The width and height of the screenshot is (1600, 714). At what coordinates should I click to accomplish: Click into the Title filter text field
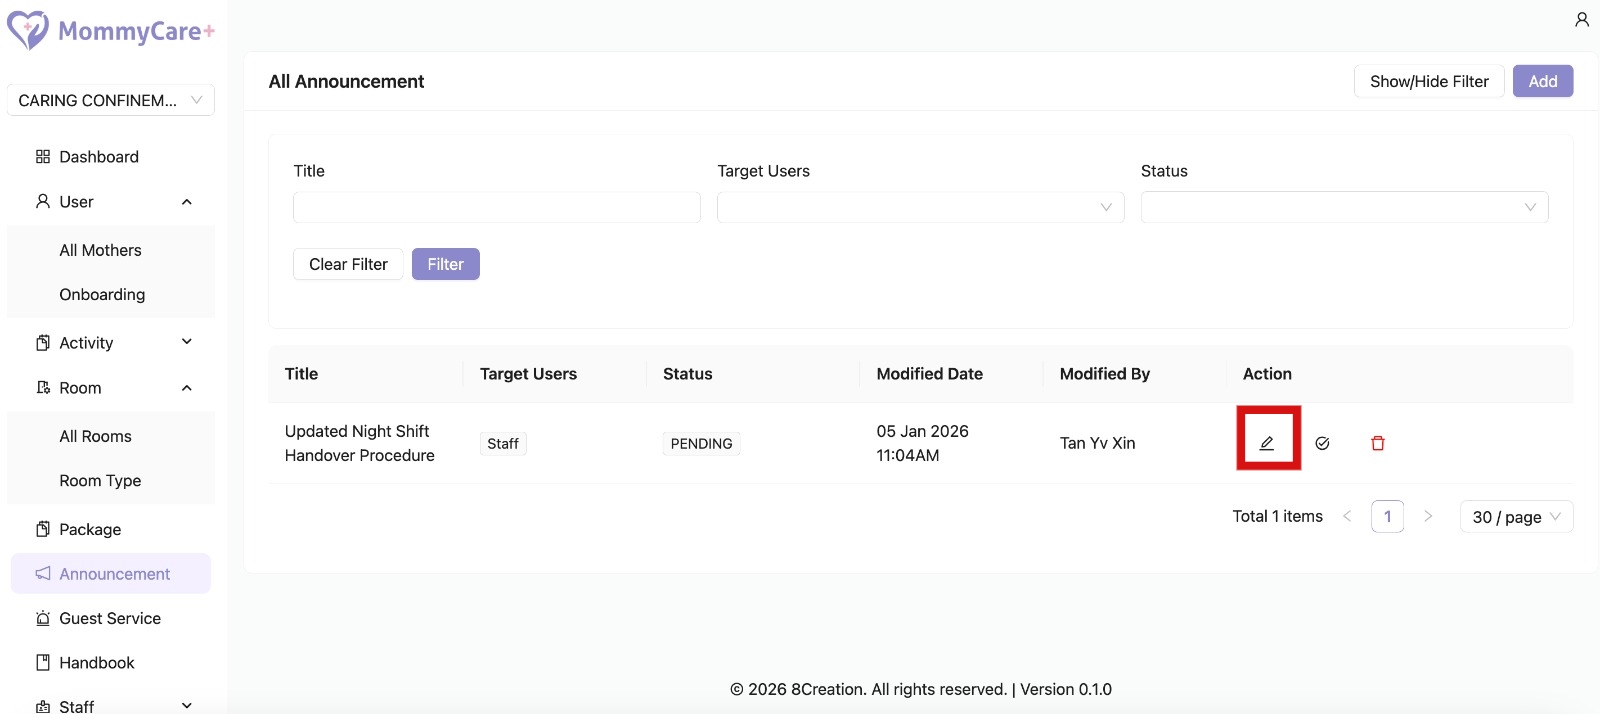tap(496, 207)
